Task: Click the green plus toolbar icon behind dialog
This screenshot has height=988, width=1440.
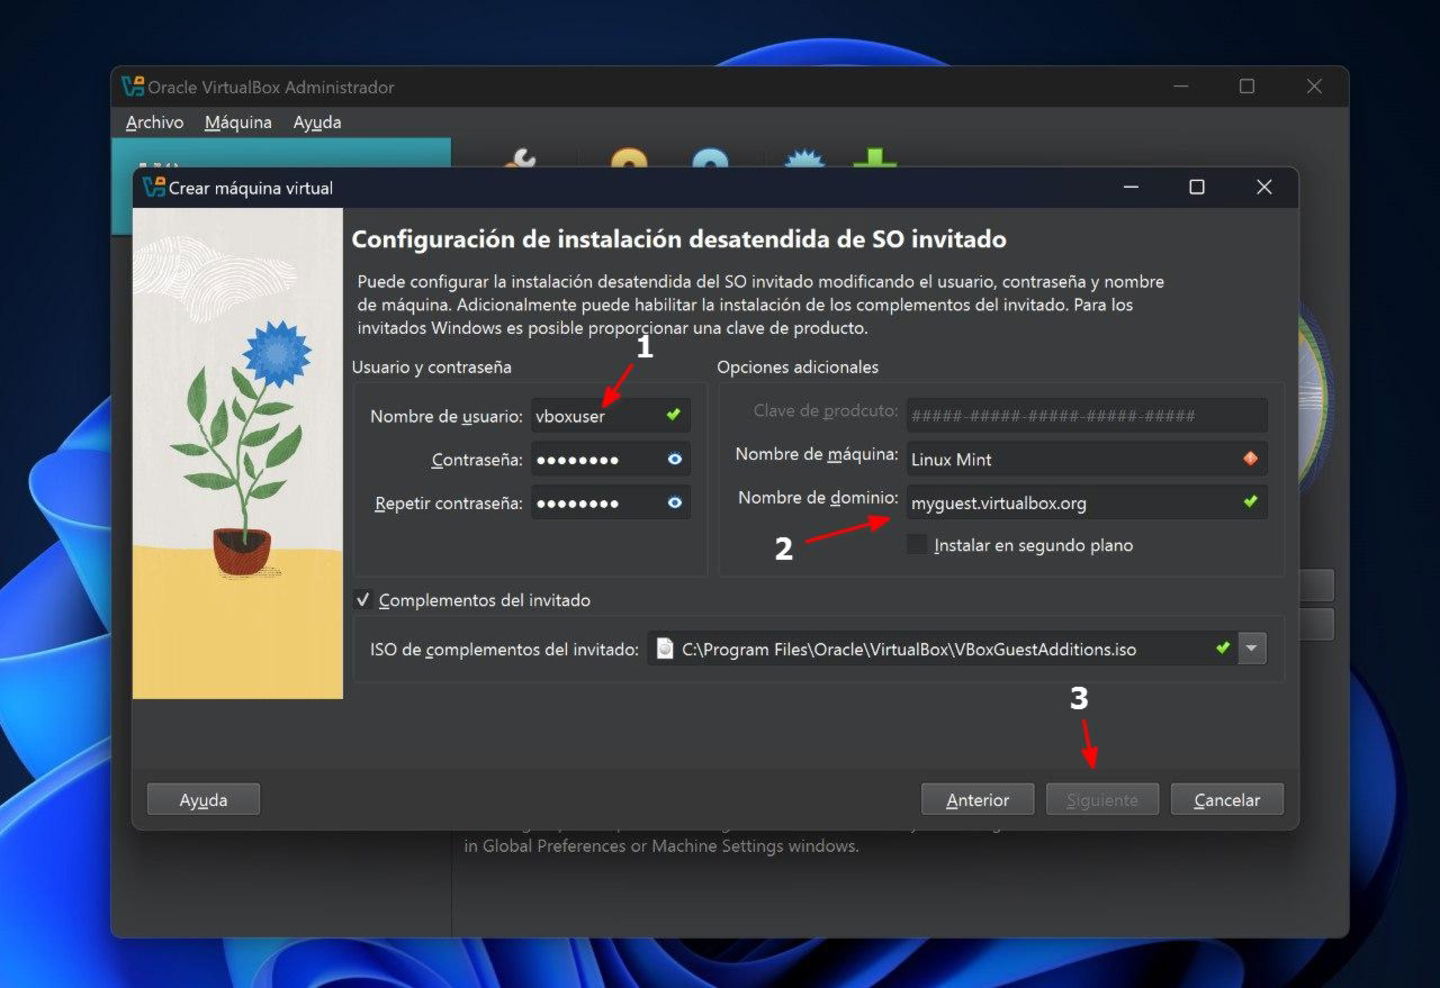Action: [875, 158]
